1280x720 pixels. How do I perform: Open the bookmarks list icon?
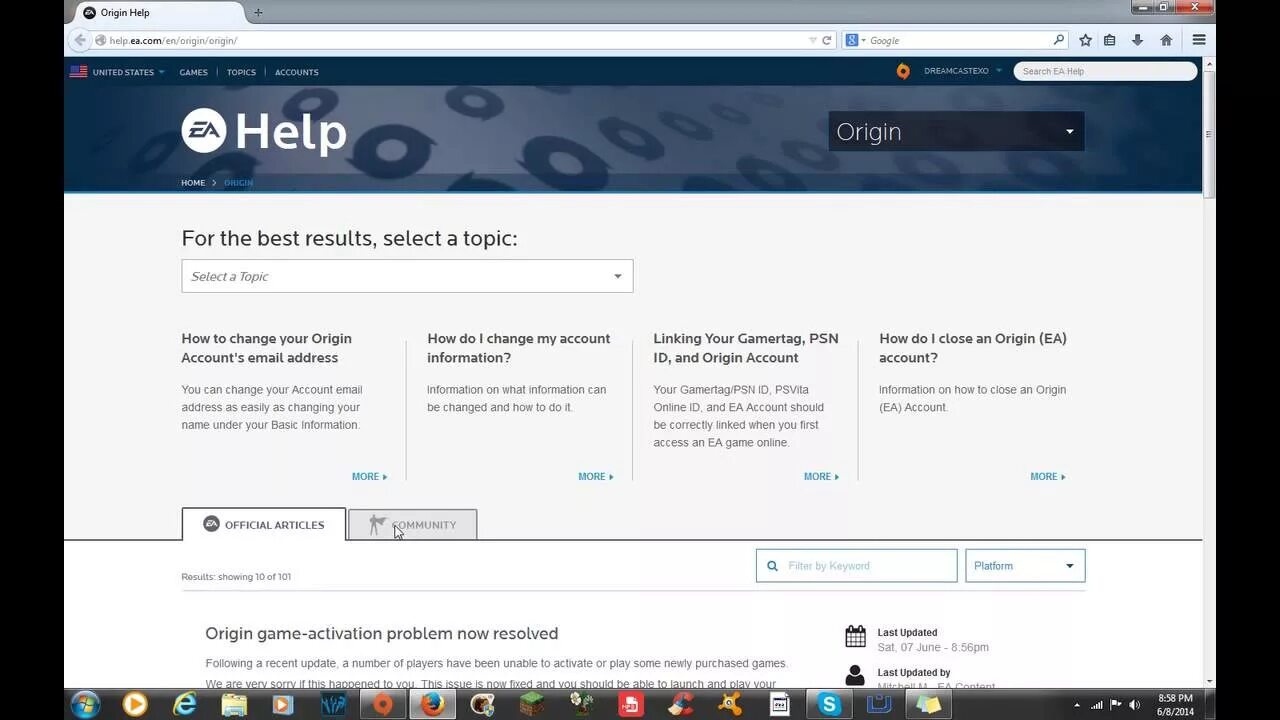1110,40
